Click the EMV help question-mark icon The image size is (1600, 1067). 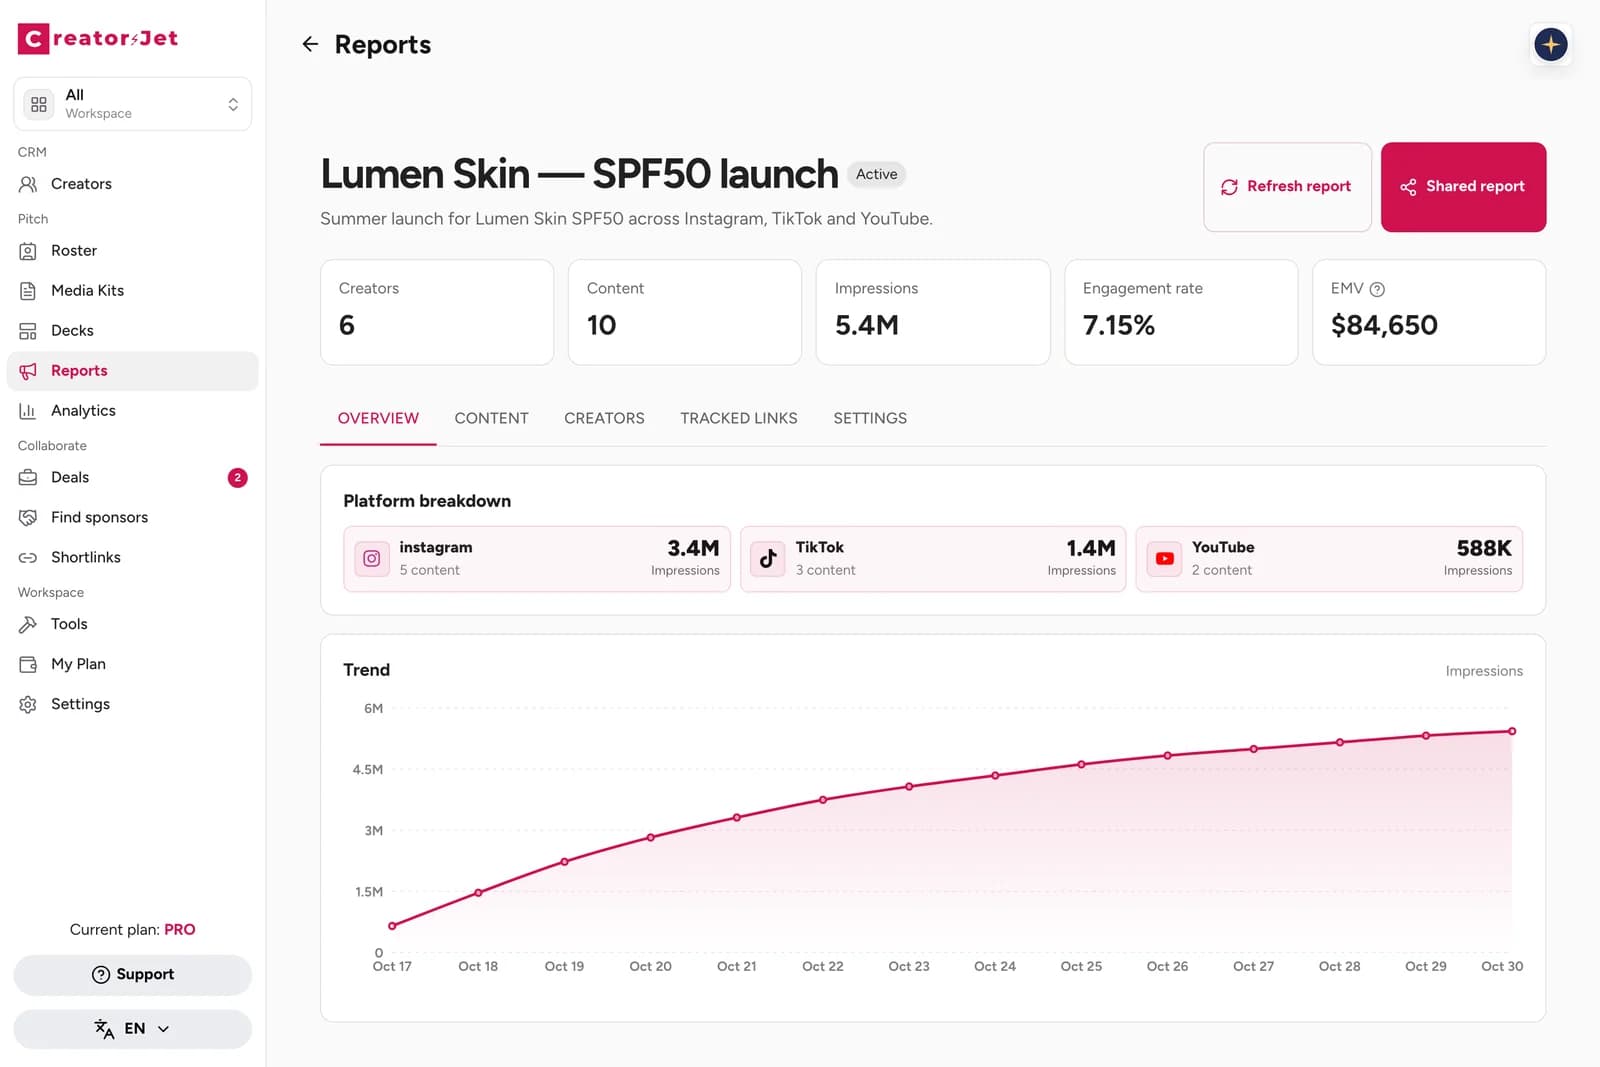(x=1377, y=289)
